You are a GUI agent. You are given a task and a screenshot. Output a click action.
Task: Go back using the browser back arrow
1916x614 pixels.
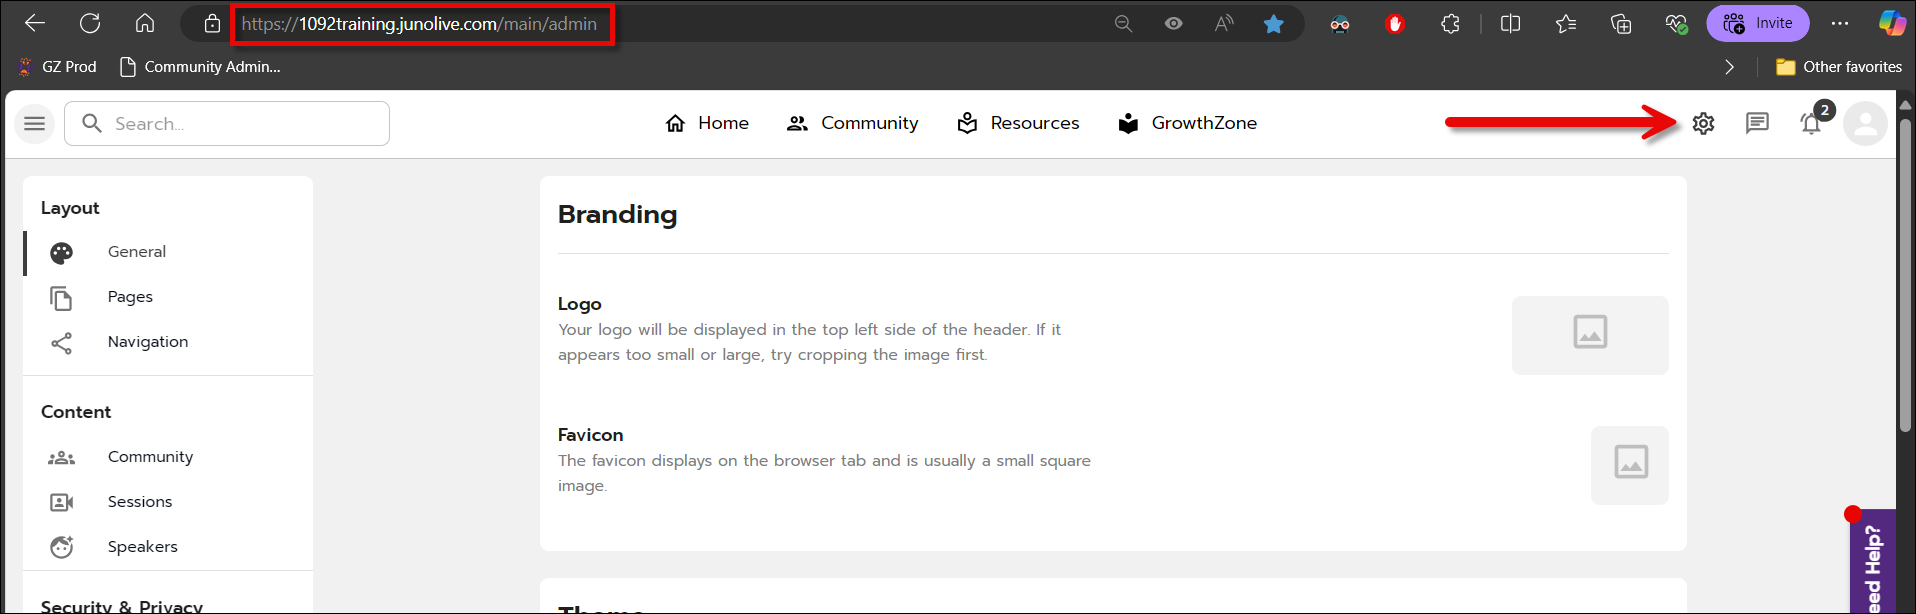35,23
